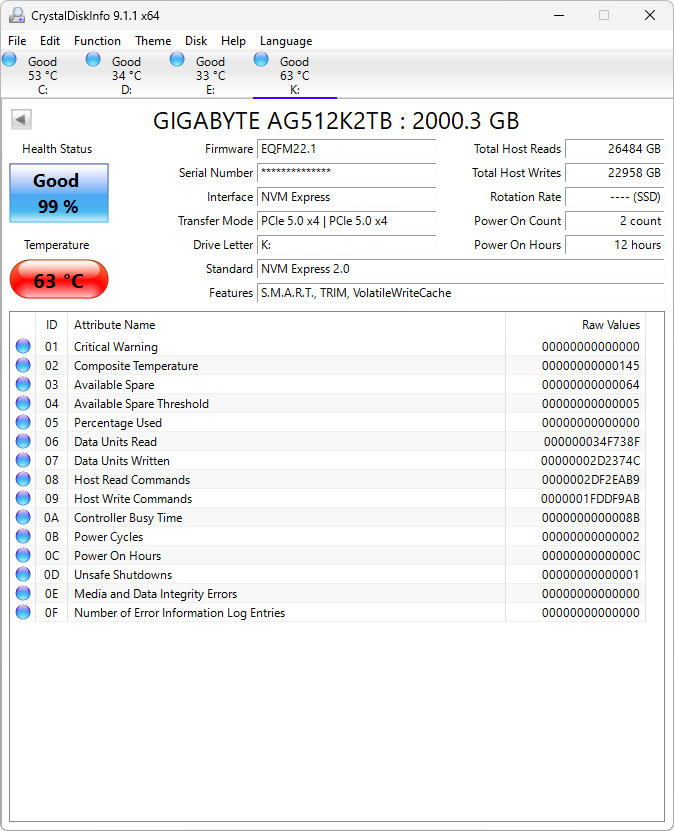Switch to drive D: disk tab
The image size is (674, 831).
[x=126, y=75]
